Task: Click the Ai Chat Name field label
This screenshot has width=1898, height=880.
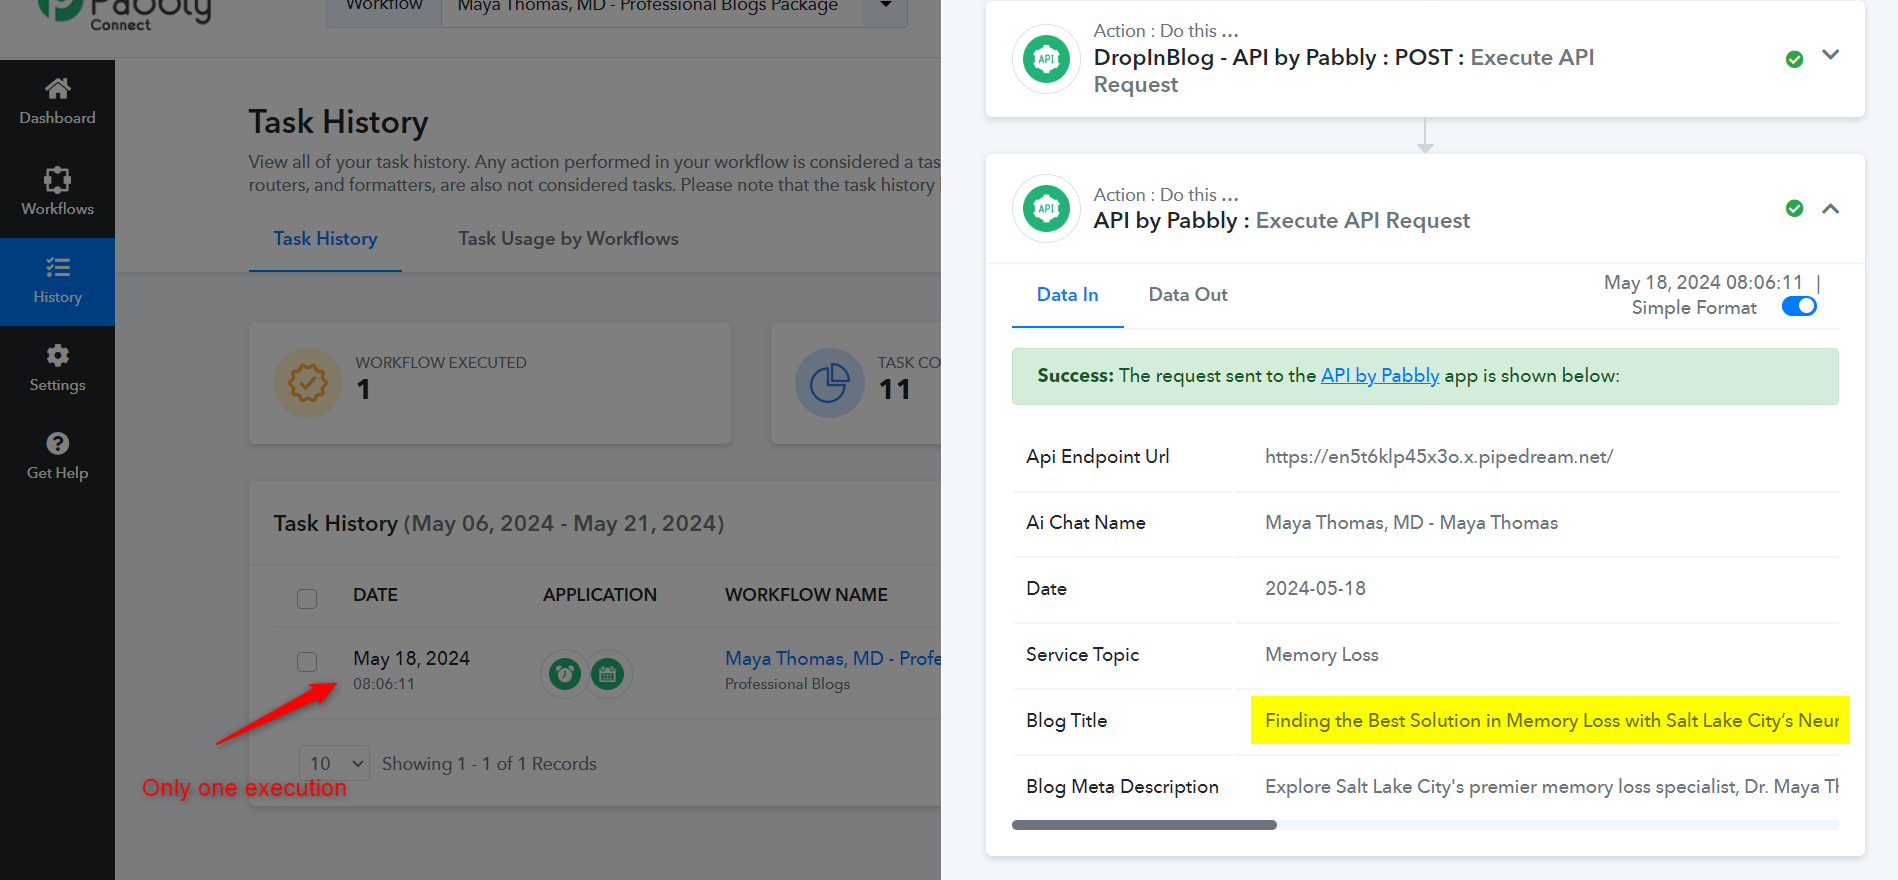Action: pos(1085,523)
